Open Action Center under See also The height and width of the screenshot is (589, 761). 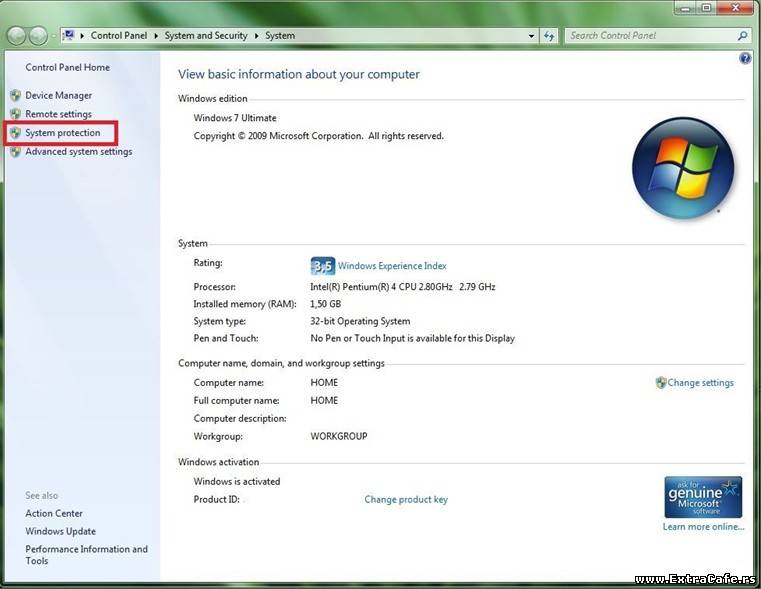(54, 513)
